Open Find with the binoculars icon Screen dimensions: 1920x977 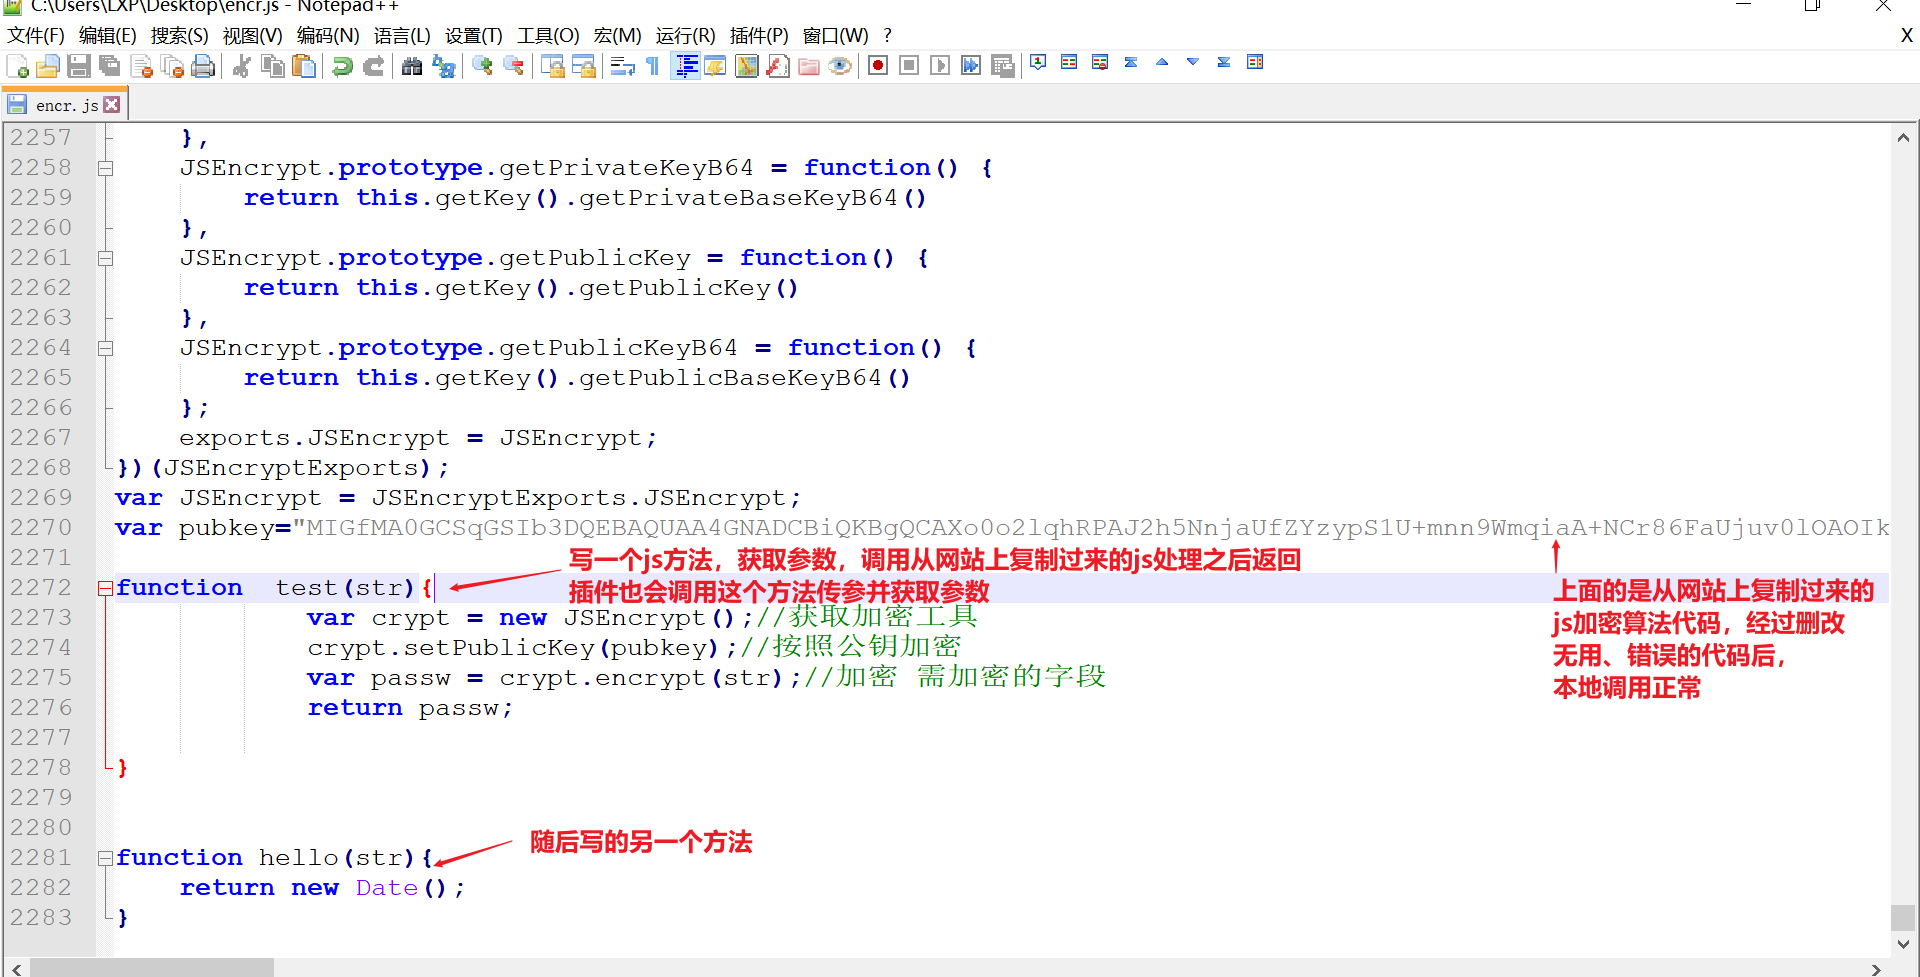pyautogui.click(x=412, y=66)
